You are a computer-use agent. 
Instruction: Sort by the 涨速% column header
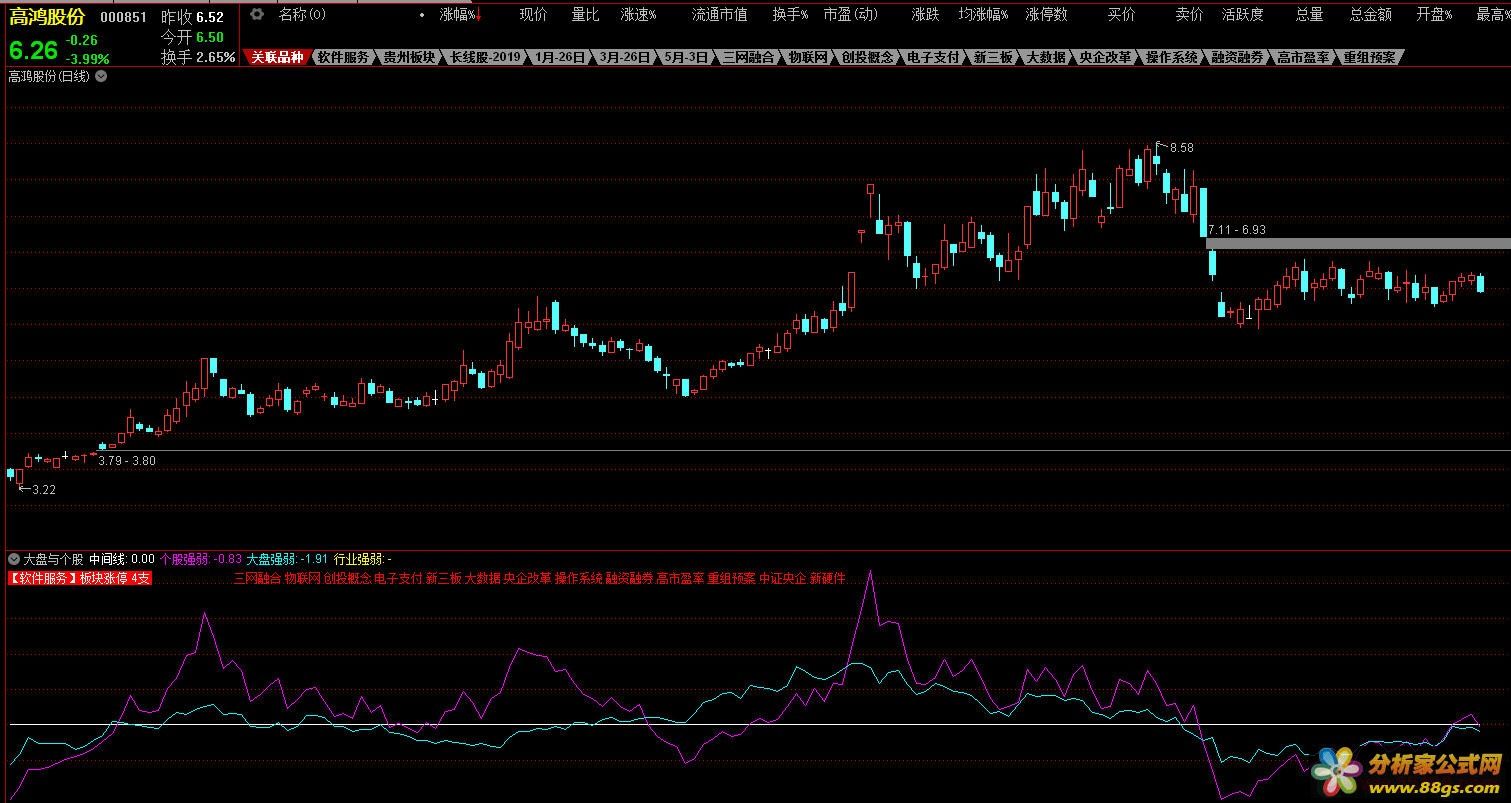pos(639,14)
